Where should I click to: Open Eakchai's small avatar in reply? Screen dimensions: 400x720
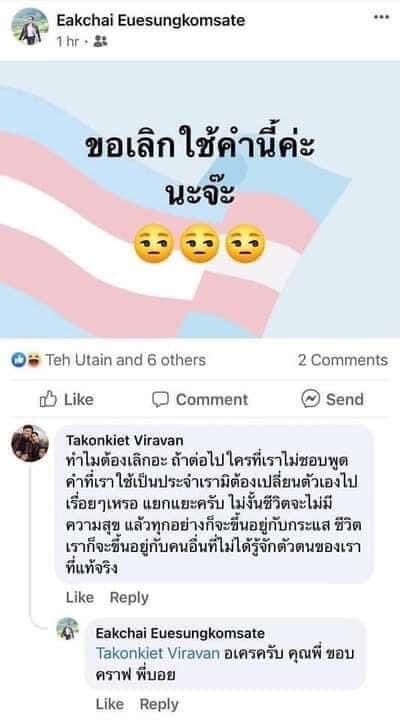(68, 629)
